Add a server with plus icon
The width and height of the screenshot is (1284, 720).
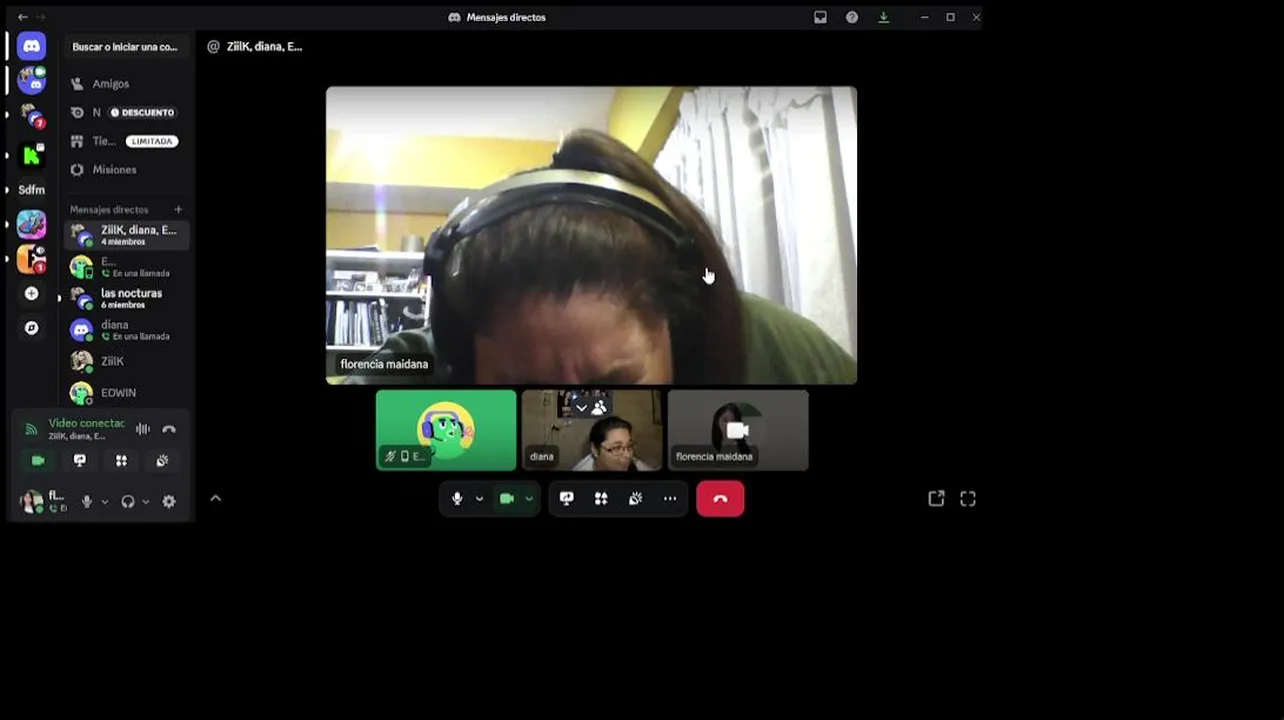tap(32, 293)
